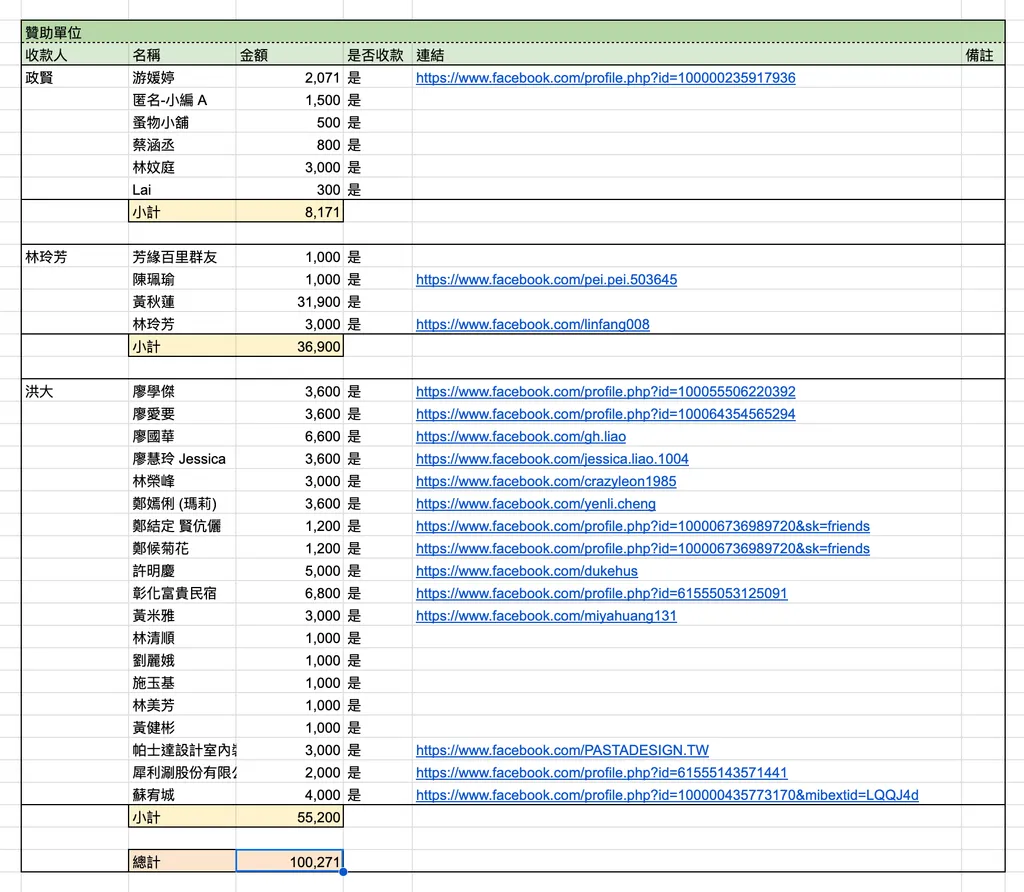1024x892 pixels.
Task: Select the amount cell 31,900
Action: pyautogui.click(x=289, y=302)
